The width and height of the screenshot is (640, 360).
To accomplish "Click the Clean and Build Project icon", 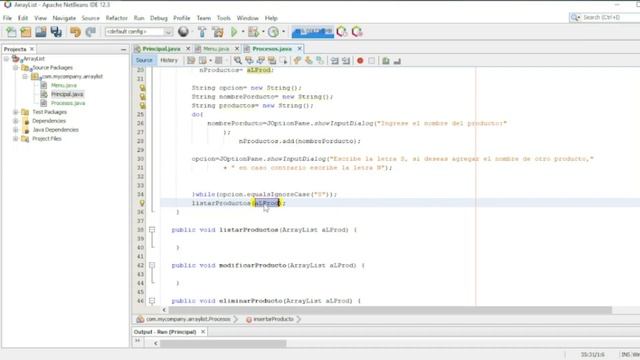I will pyautogui.click(x=218, y=32).
